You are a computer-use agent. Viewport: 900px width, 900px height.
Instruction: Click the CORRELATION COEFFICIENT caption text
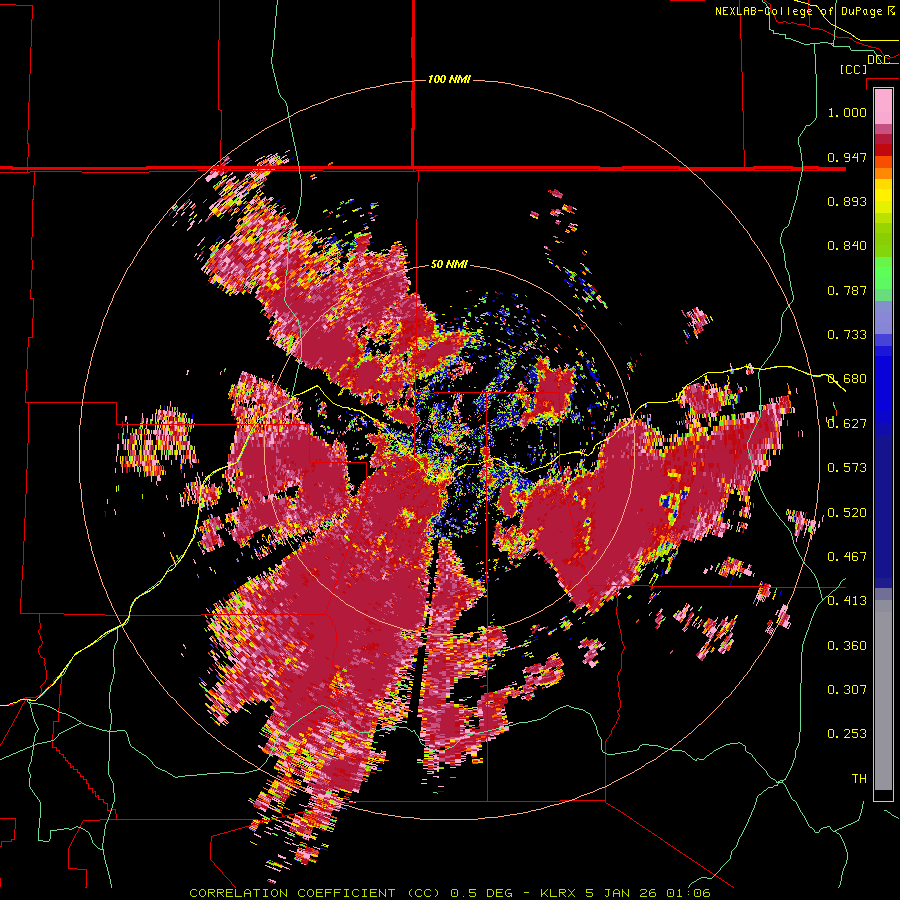292,893
